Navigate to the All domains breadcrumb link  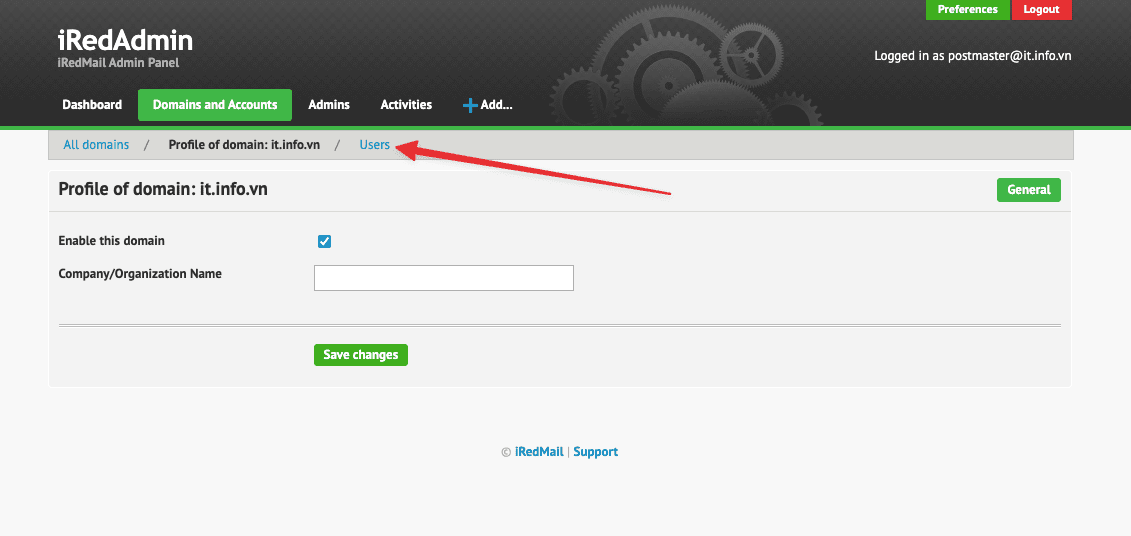point(96,145)
